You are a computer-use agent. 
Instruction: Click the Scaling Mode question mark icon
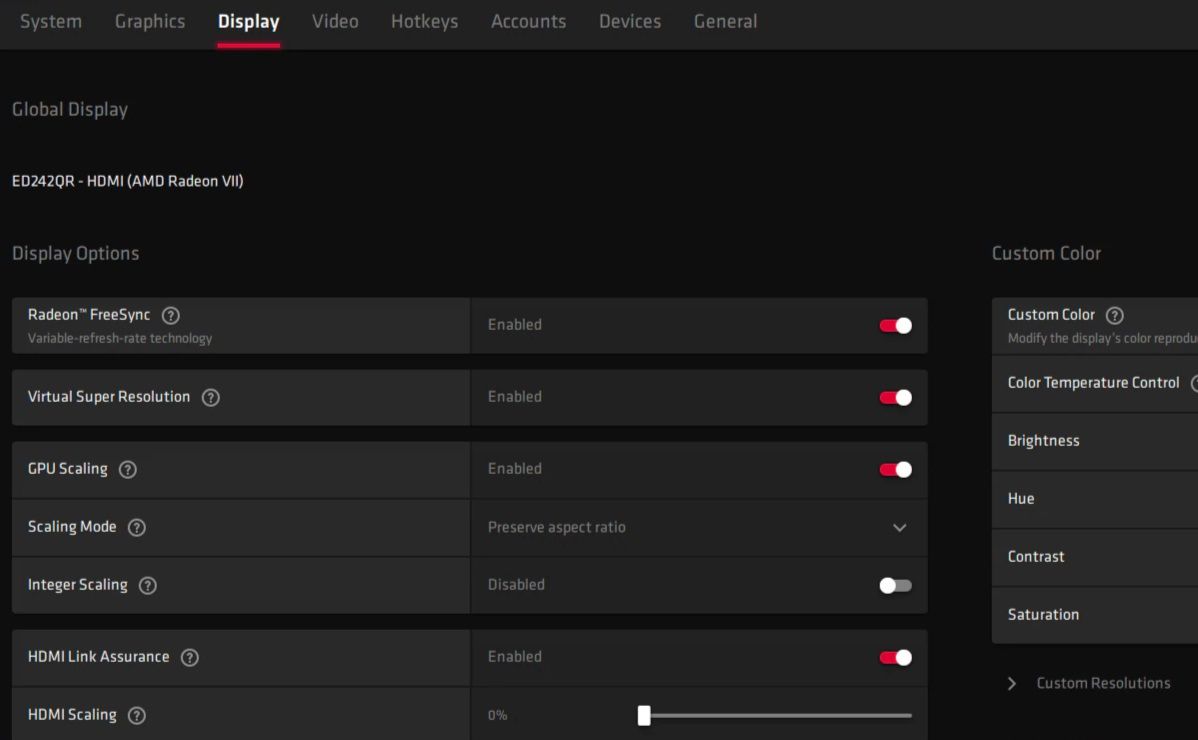137,527
